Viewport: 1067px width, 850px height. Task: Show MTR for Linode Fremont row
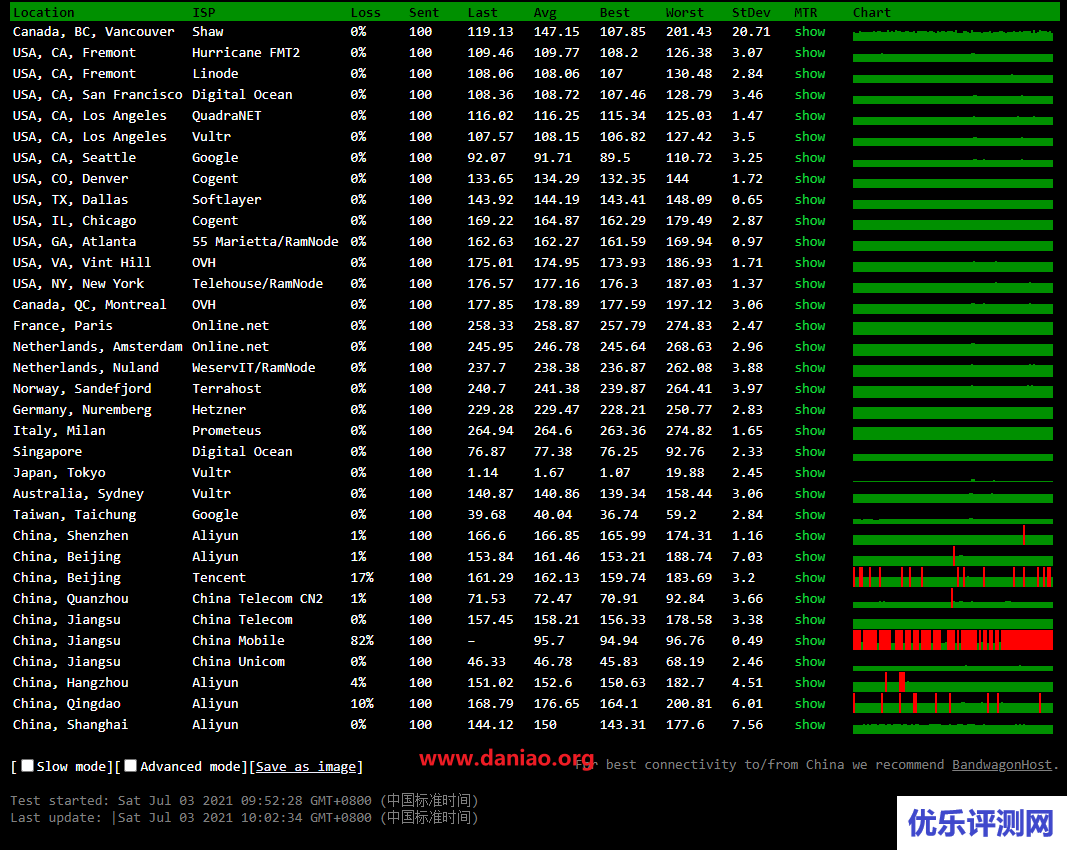[x=810, y=73]
